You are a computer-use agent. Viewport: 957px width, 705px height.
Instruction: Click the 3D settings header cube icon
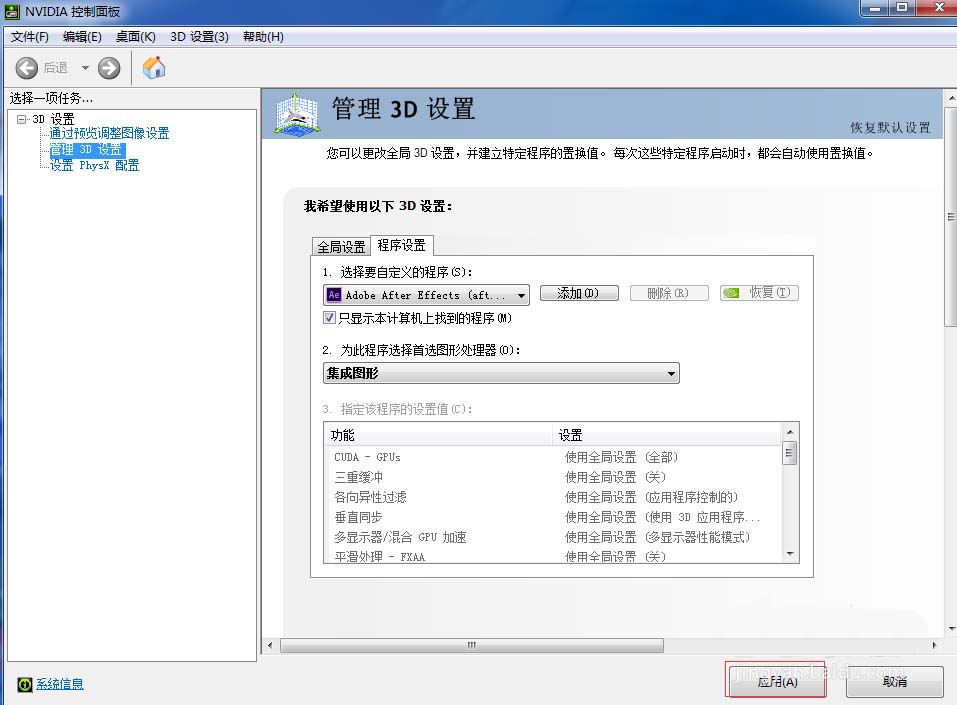click(297, 114)
